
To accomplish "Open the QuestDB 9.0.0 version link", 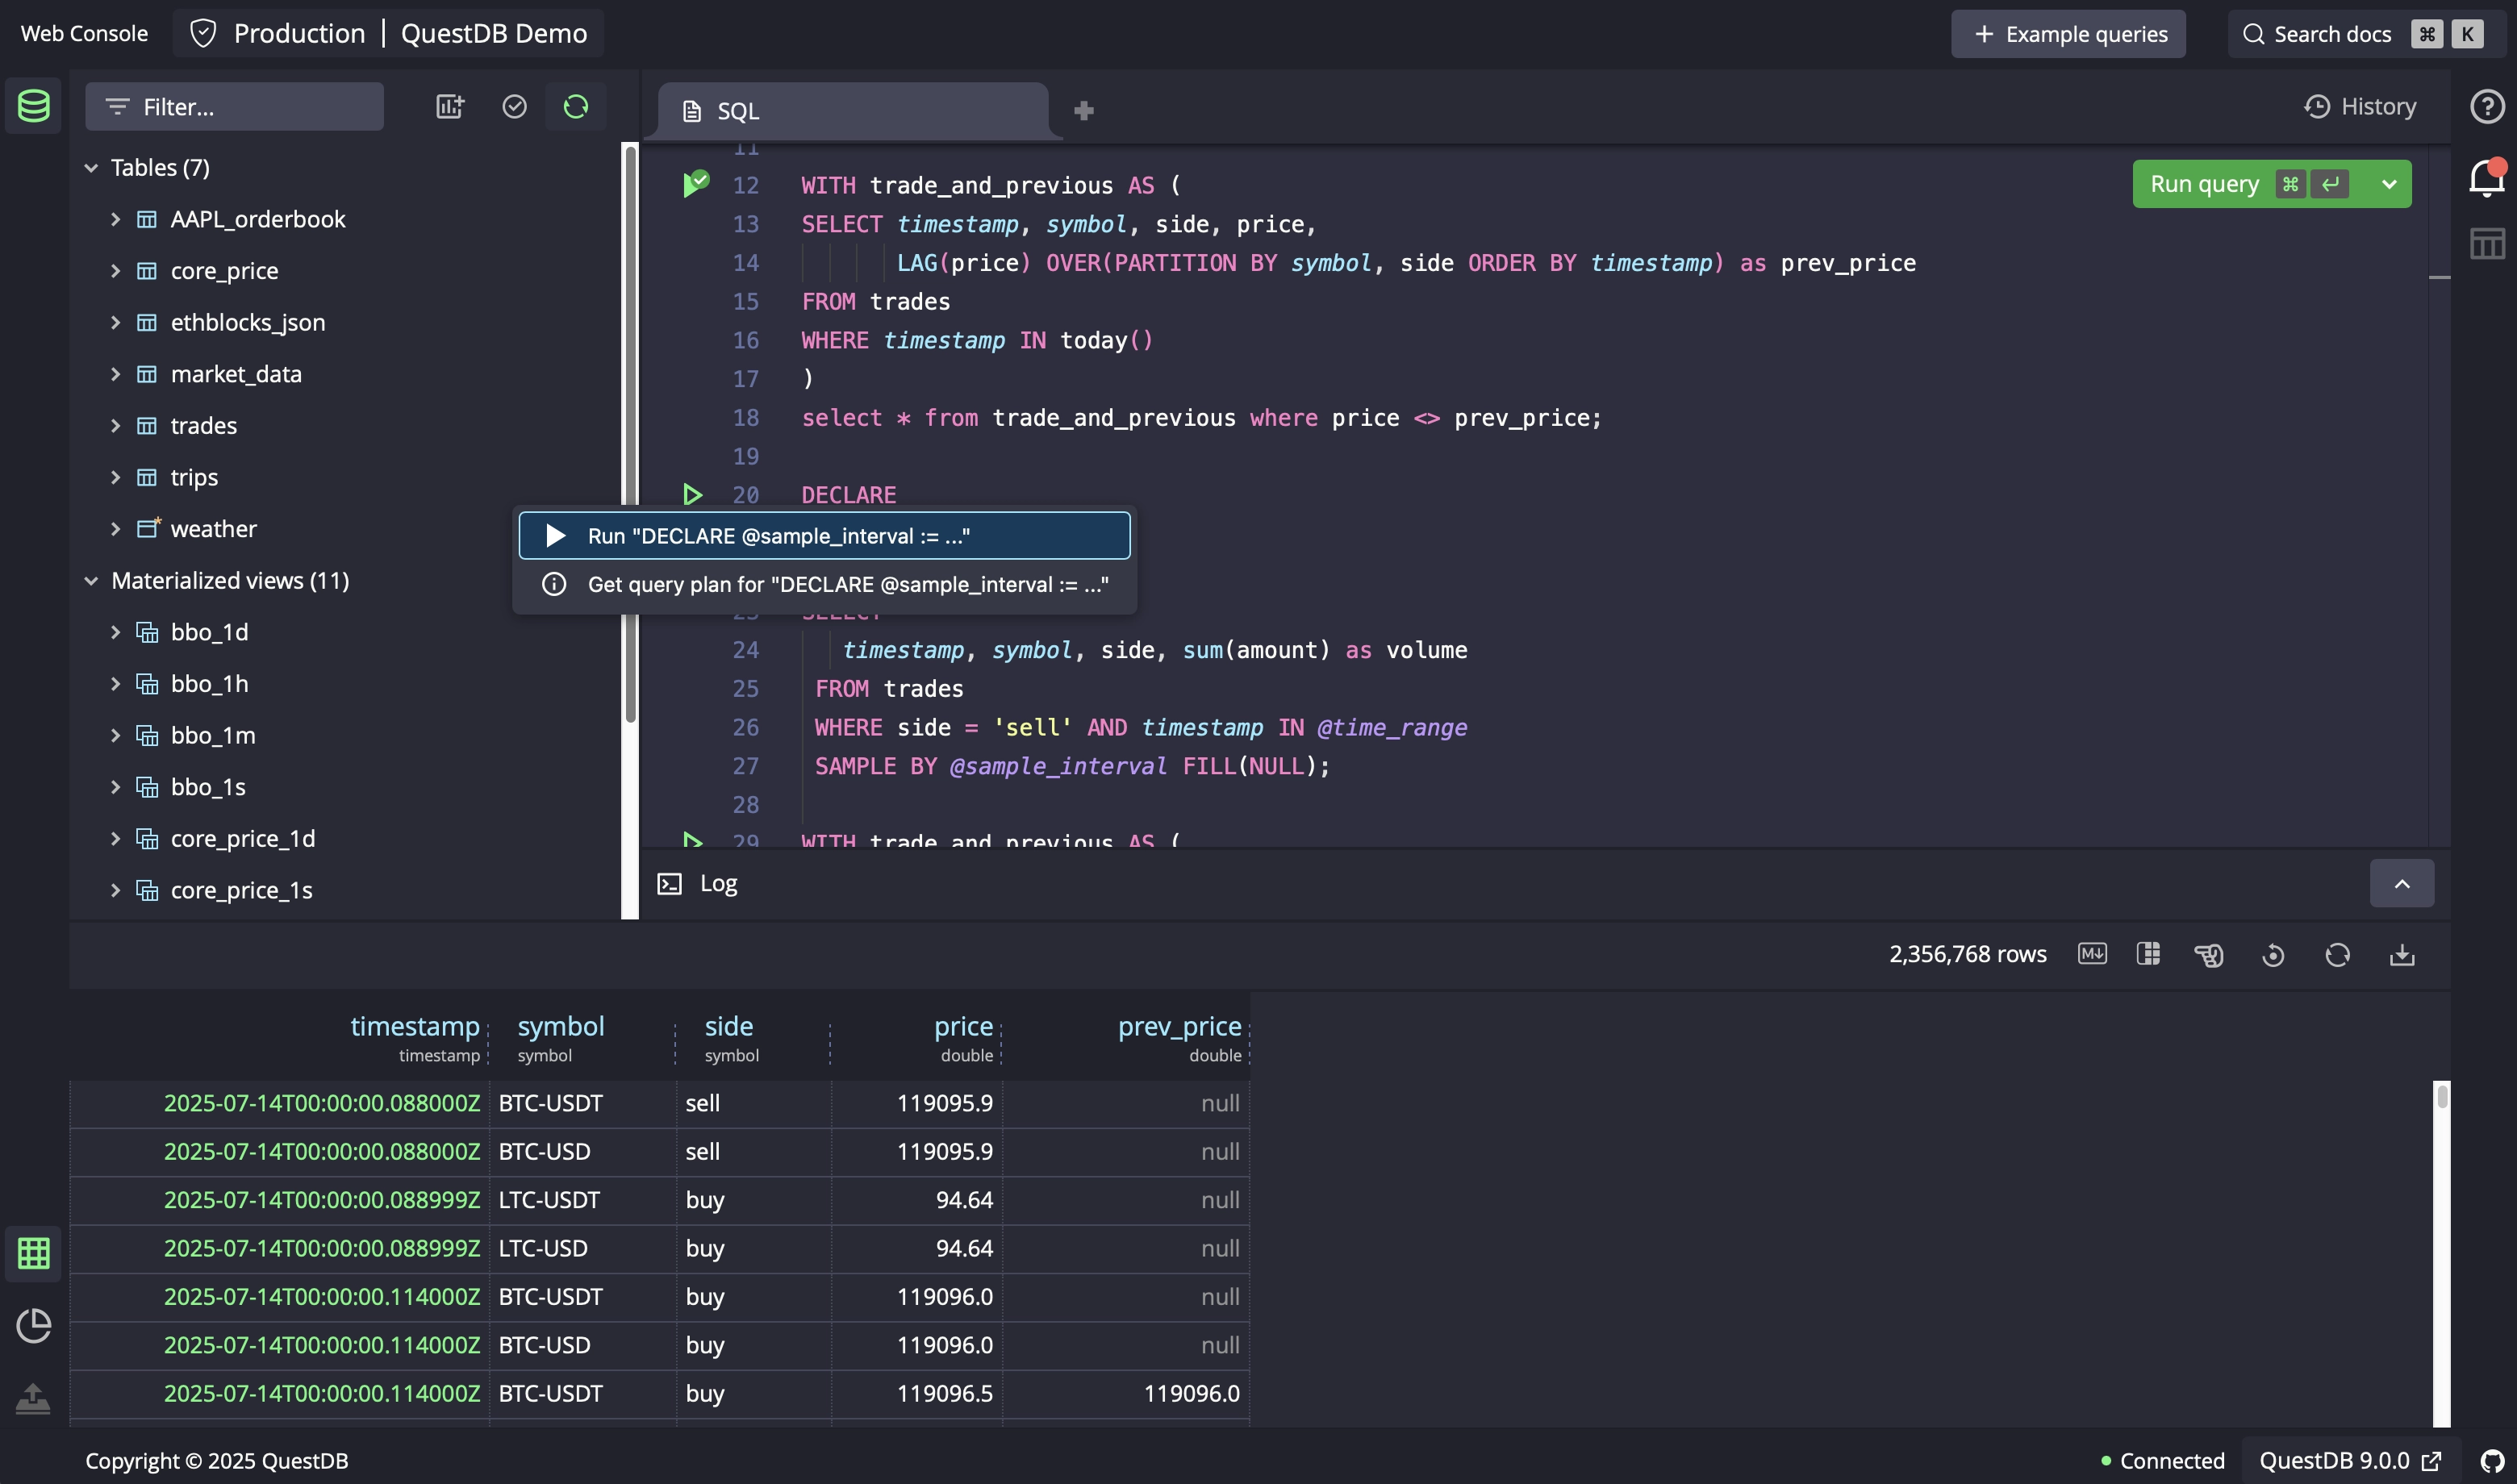I will coord(2349,1461).
